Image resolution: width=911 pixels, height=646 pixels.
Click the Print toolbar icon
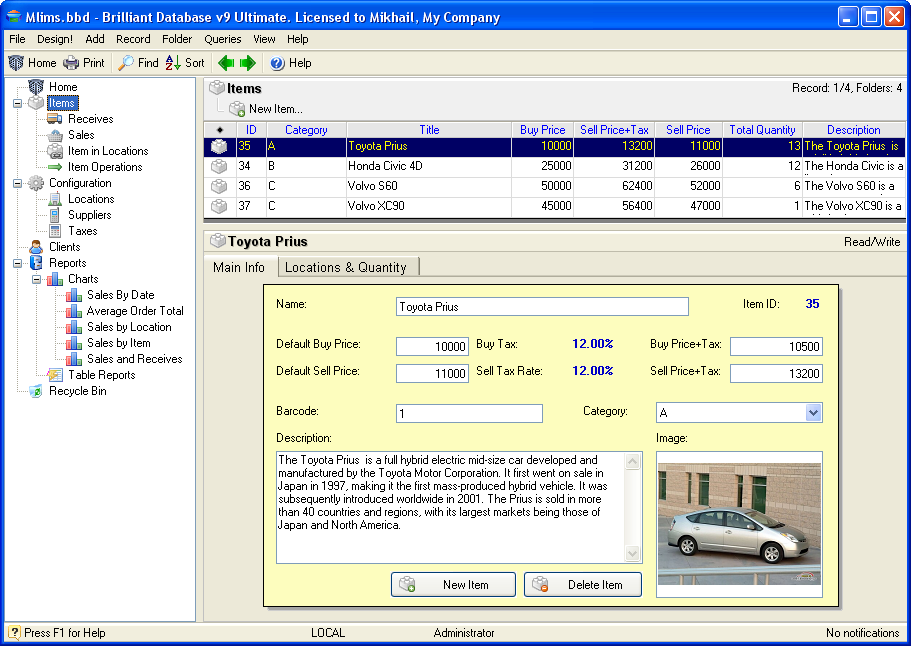pyautogui.click(x=72, y=63)
